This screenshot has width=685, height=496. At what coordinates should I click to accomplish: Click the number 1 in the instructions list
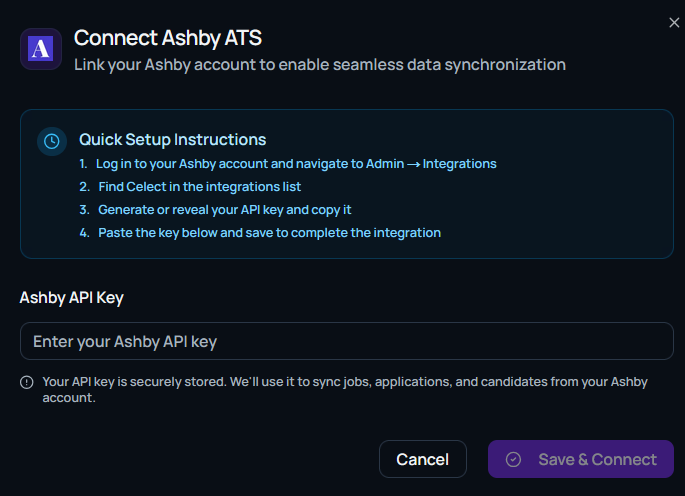(x=83, y=163)
